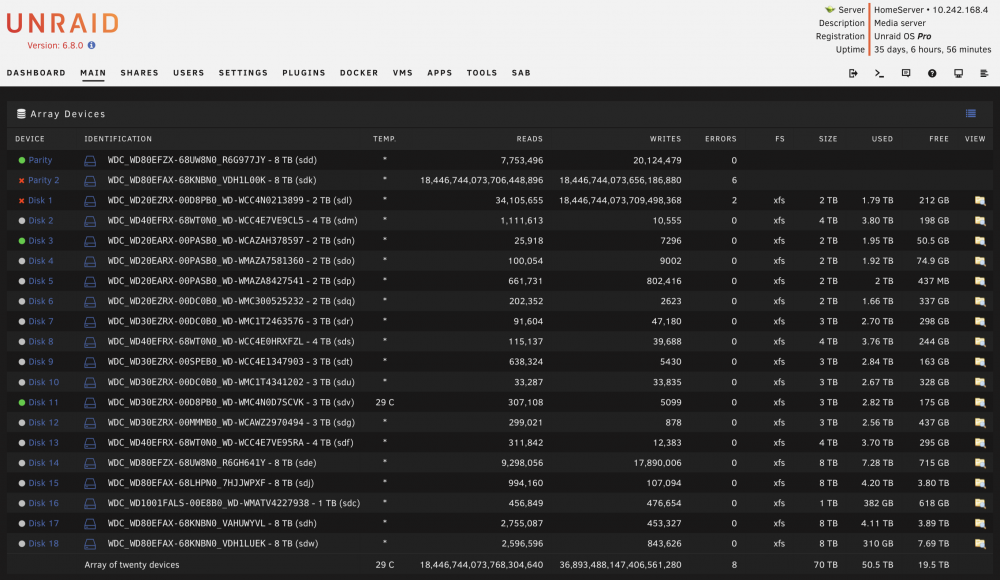Click the 29 C temperature for Disk 11
Viewport: 1000px width, 580px height.
(385, 403)
